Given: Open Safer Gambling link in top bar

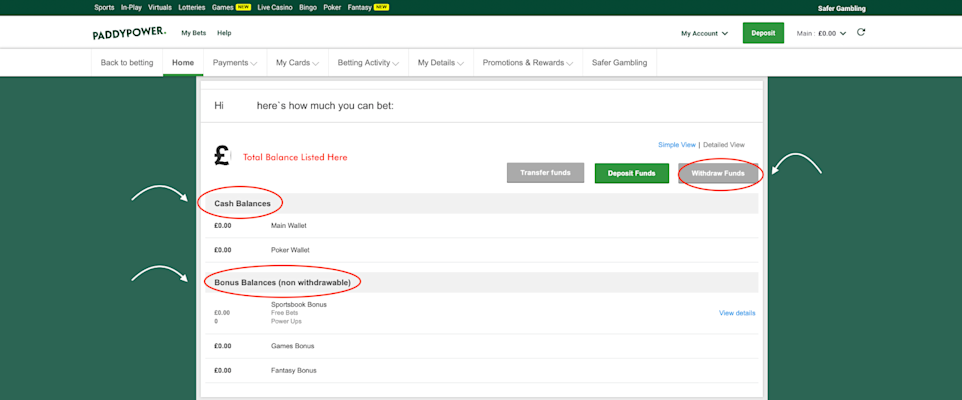Looking at the screenshot, I should point(842,9).
